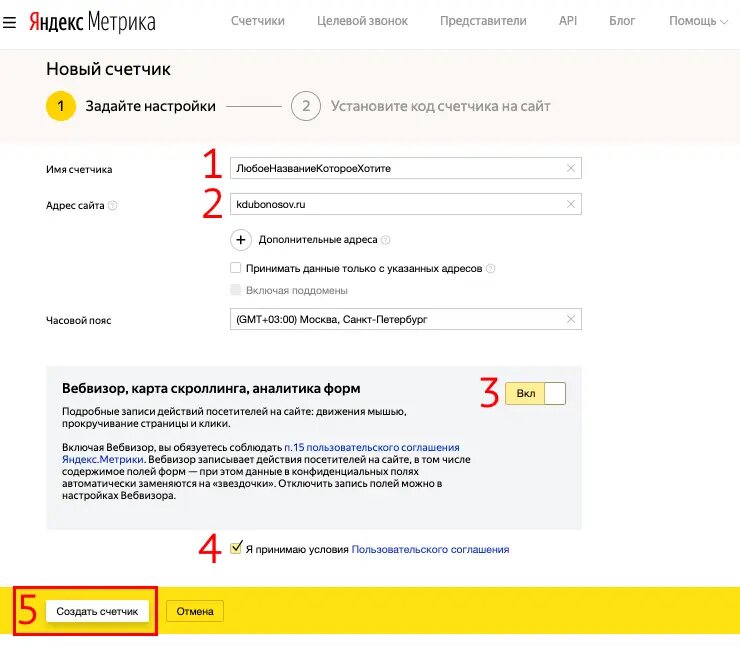Image resolution: width=740 pixels, height=646 pixels.
Task: Click the plus icon for additional addresses
Action: point(241,240)
